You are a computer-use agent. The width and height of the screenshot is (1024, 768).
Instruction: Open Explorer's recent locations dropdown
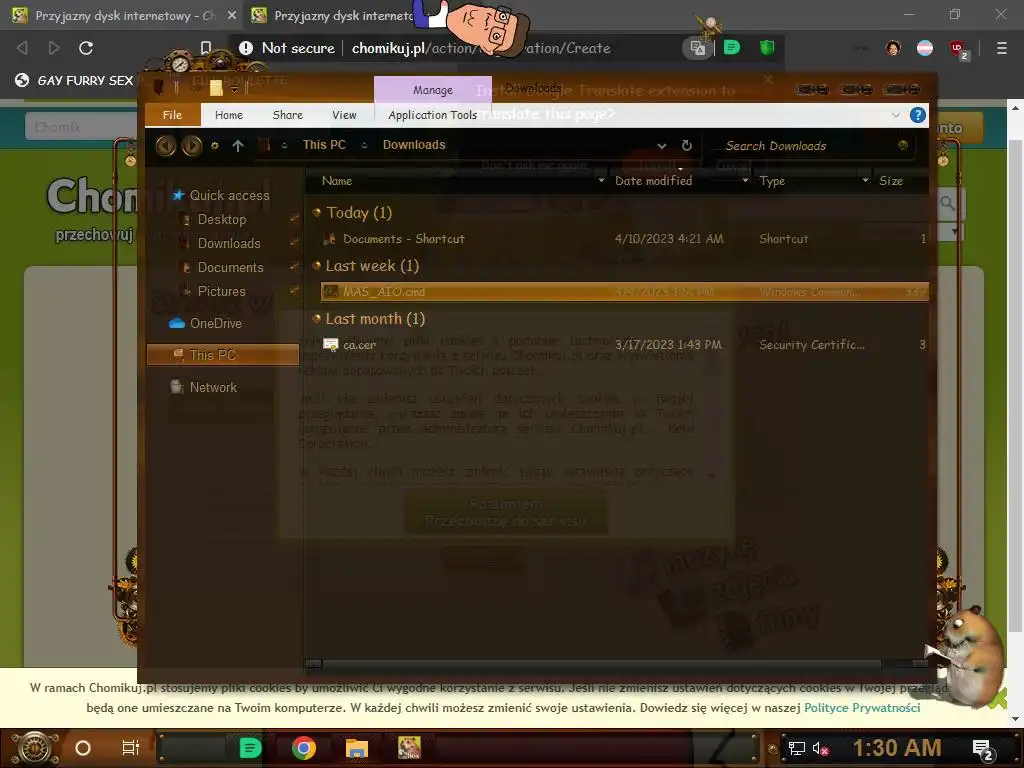coord(214,146)
